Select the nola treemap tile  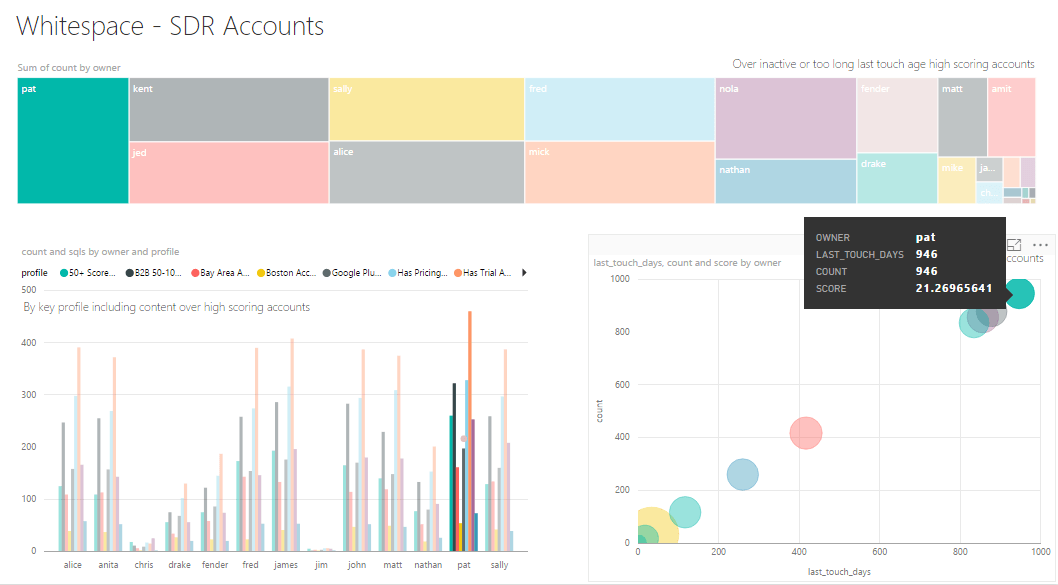(785, 118)
